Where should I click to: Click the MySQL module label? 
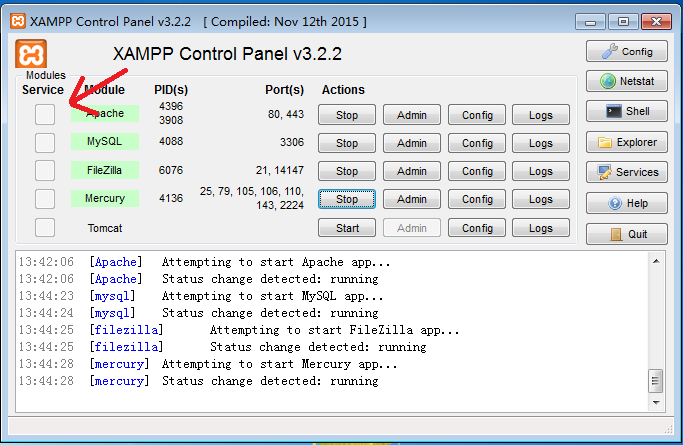pyautogui.click(x=105, y=142)
